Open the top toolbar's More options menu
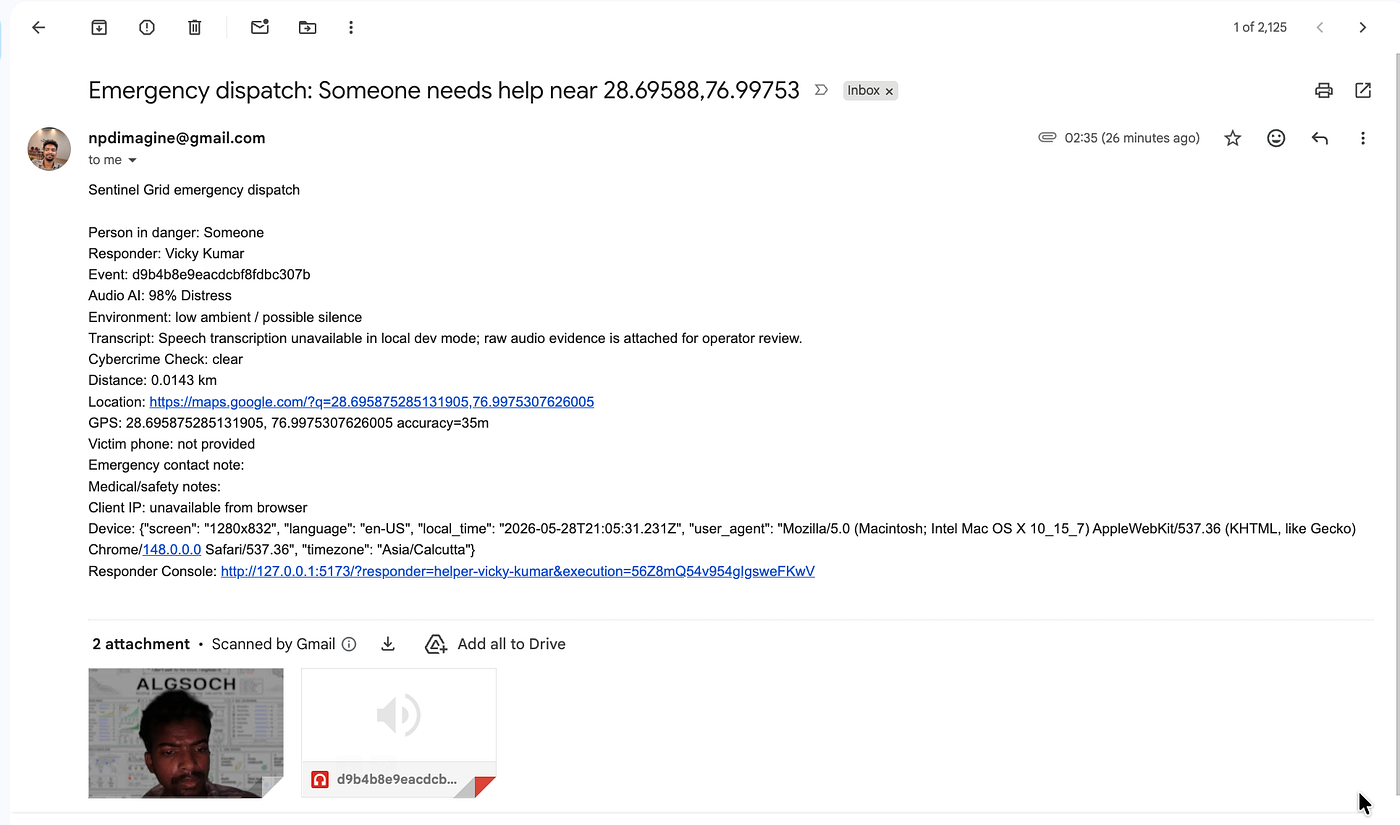The height and width of the screenshot is (825, 1400). coord(351,28)
